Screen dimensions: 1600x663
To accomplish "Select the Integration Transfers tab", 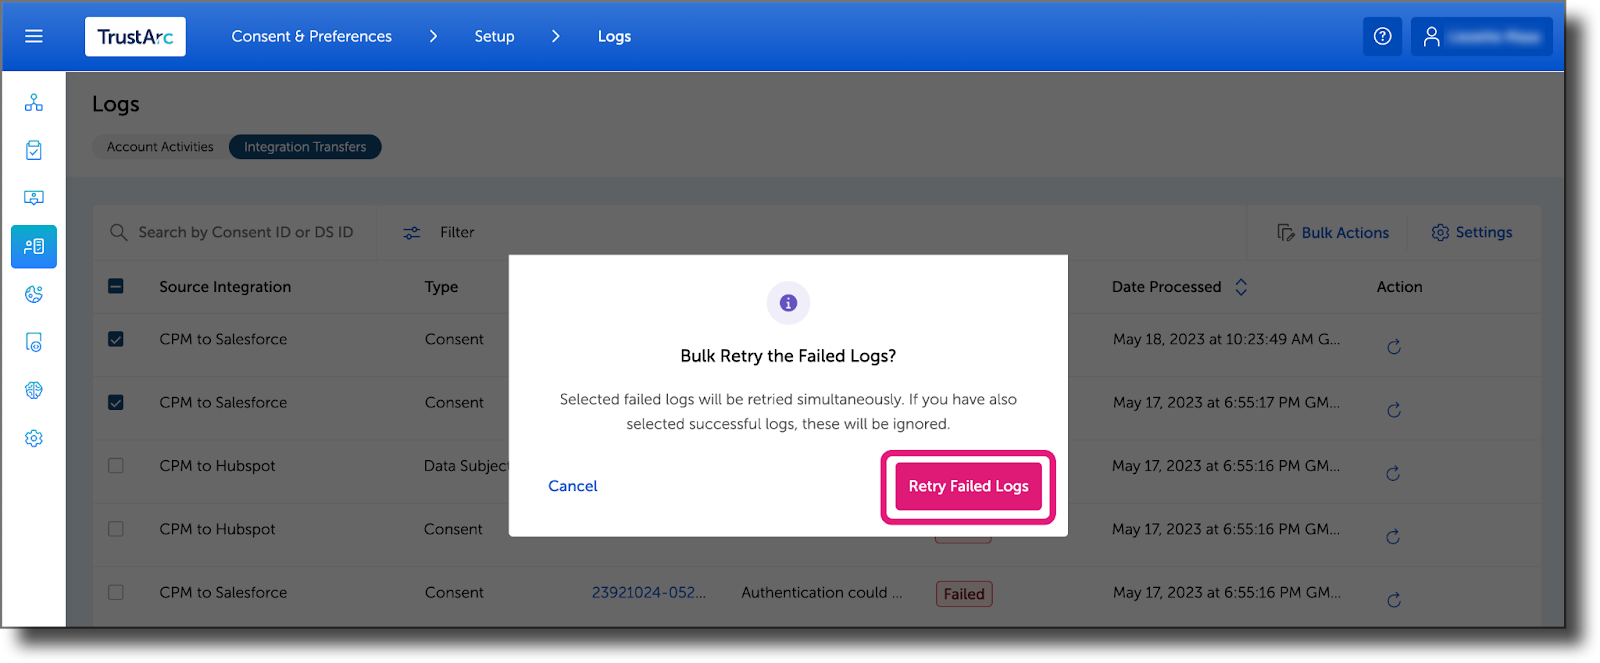I will tap(304, 146).
